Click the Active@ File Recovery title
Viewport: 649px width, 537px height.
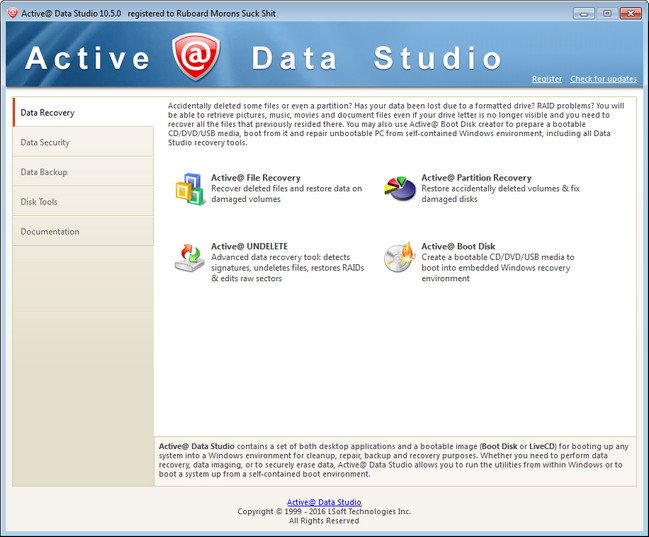click(256, 178)
